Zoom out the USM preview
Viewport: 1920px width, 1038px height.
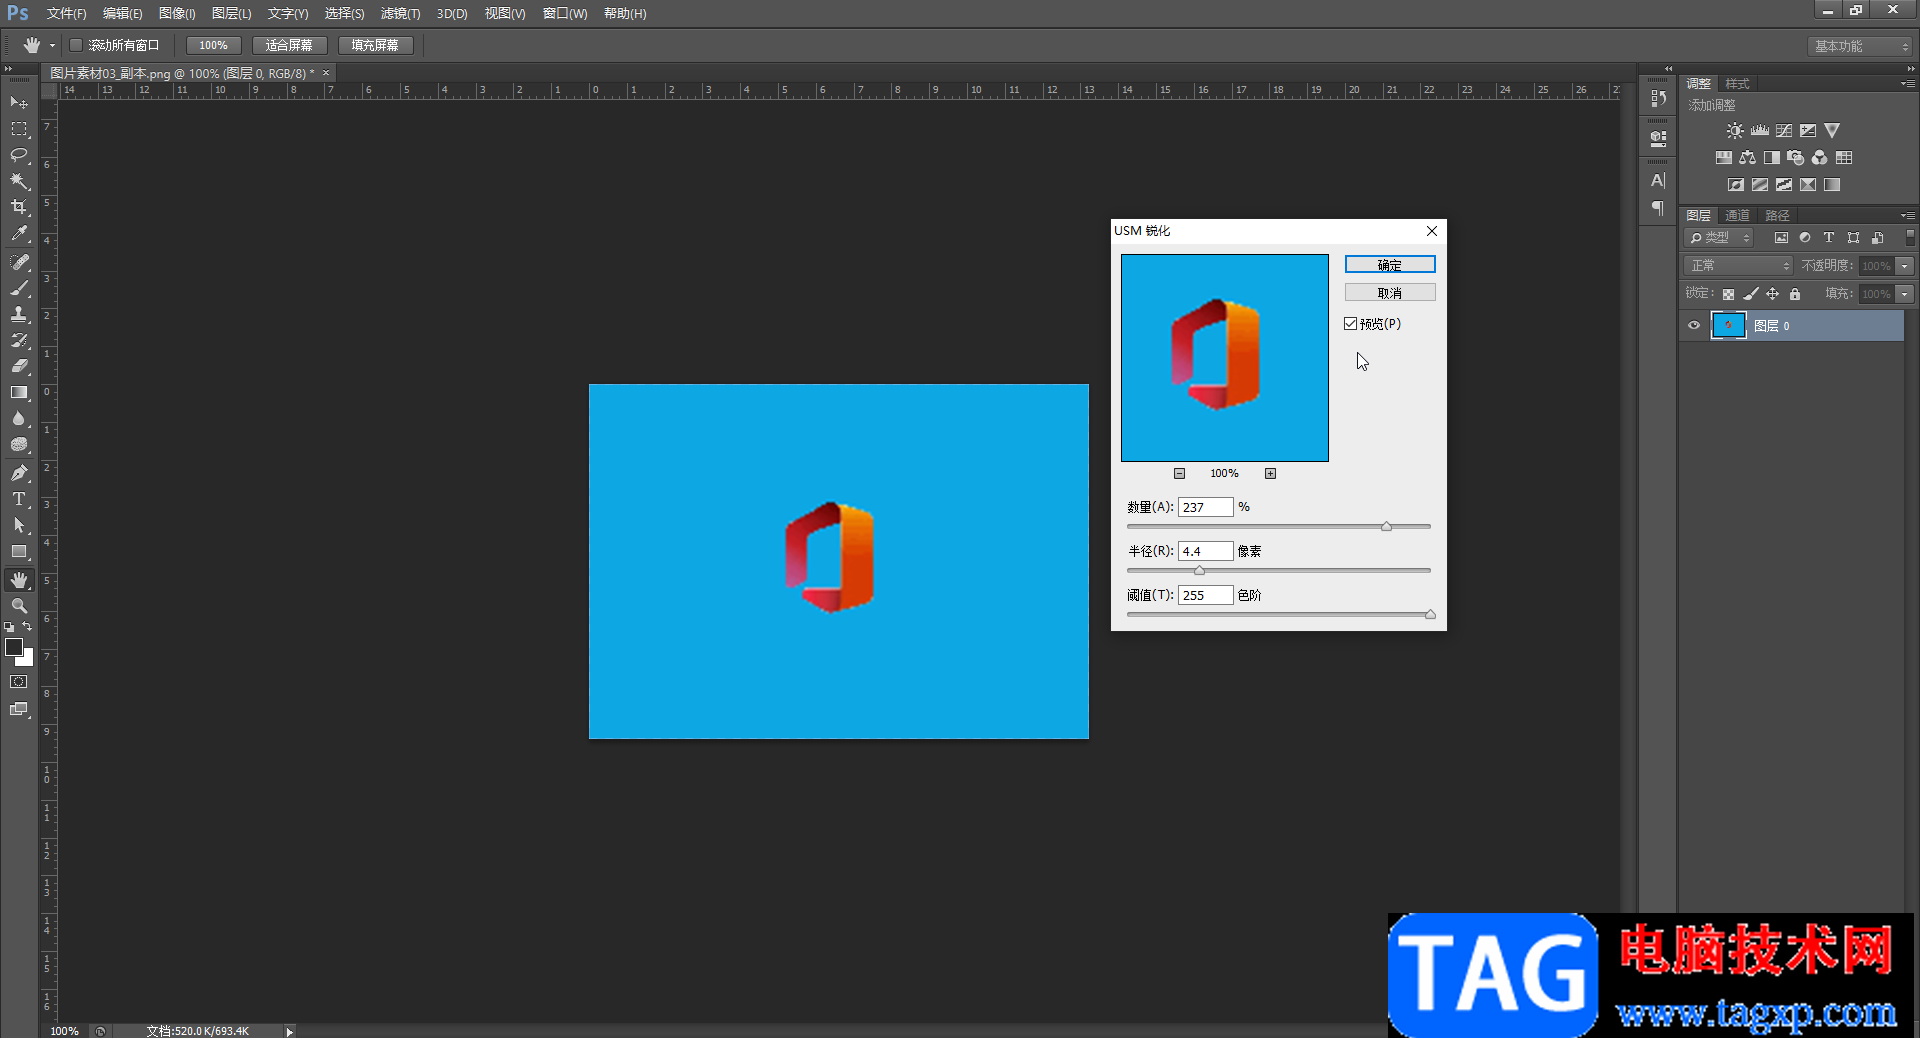point(1179,474)
